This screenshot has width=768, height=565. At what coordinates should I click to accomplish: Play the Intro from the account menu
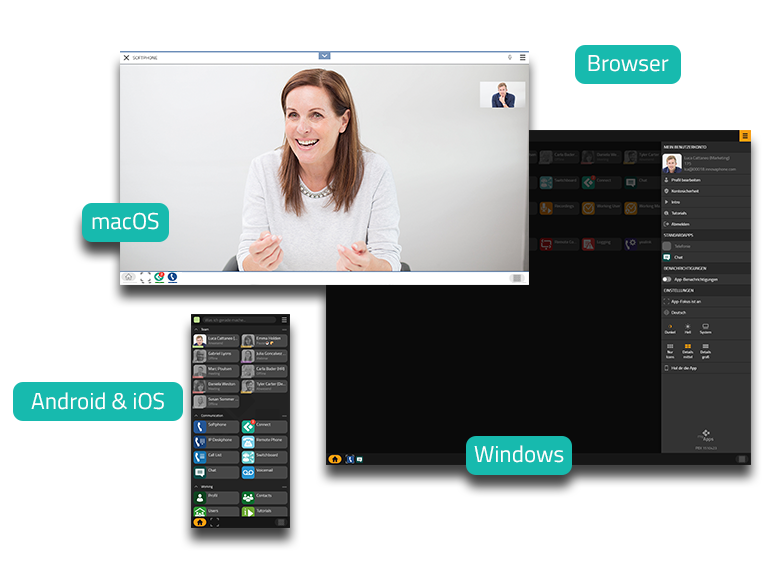click(x=706, y=202)
